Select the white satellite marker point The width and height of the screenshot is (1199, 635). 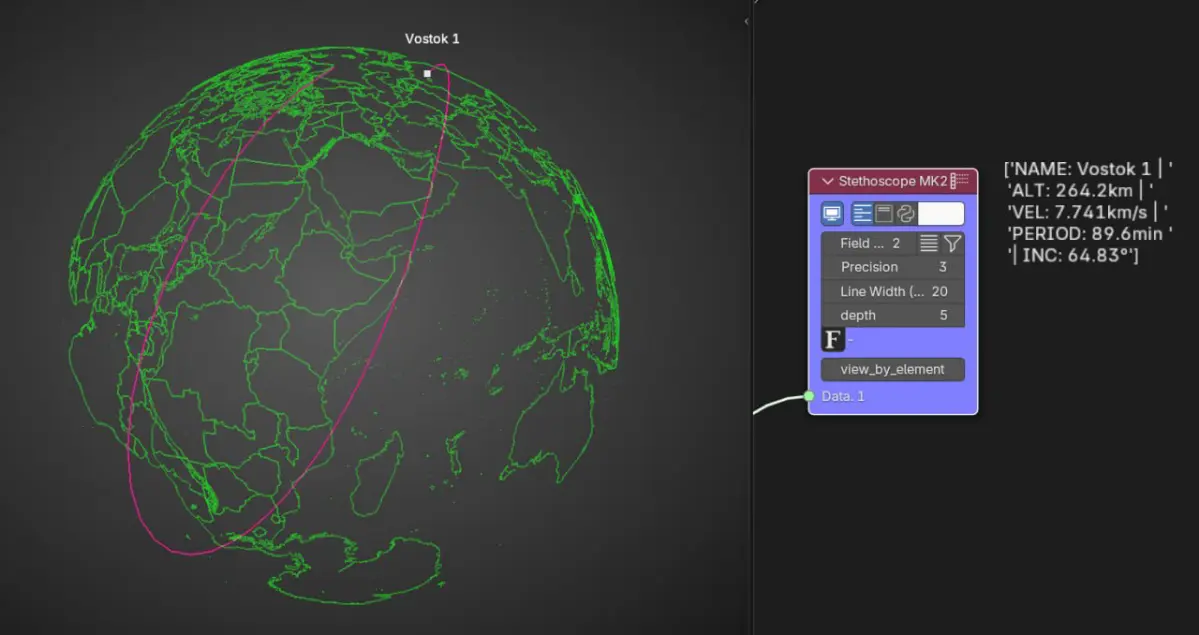(427, 73)
